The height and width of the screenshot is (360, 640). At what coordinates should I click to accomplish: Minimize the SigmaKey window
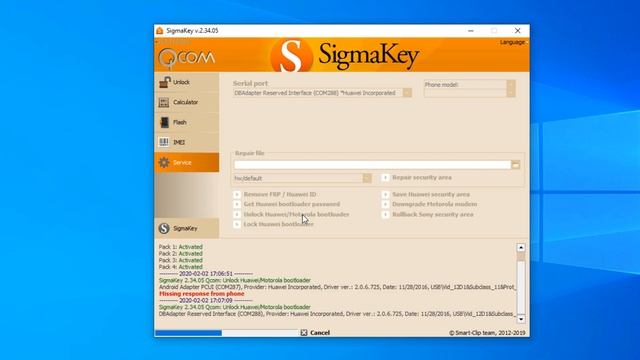click(x=471, y=31)
